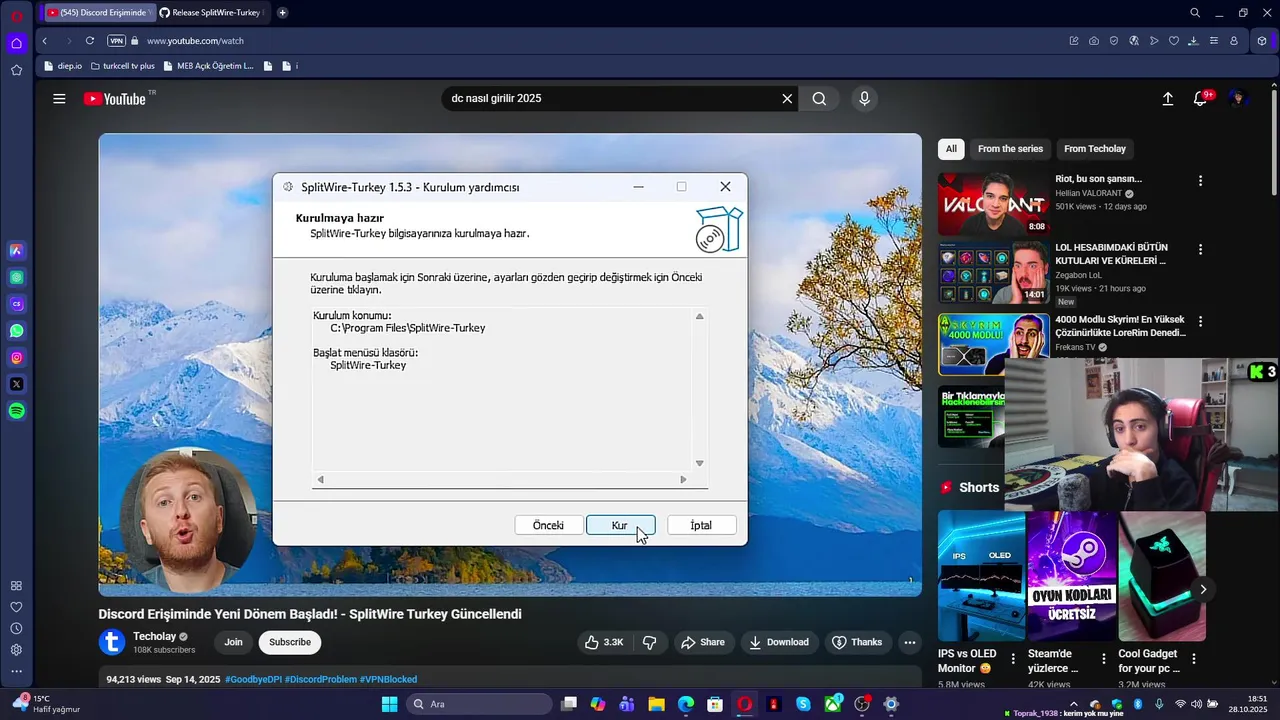Share the video
The image size is (1280, 720).
point(703,642)
